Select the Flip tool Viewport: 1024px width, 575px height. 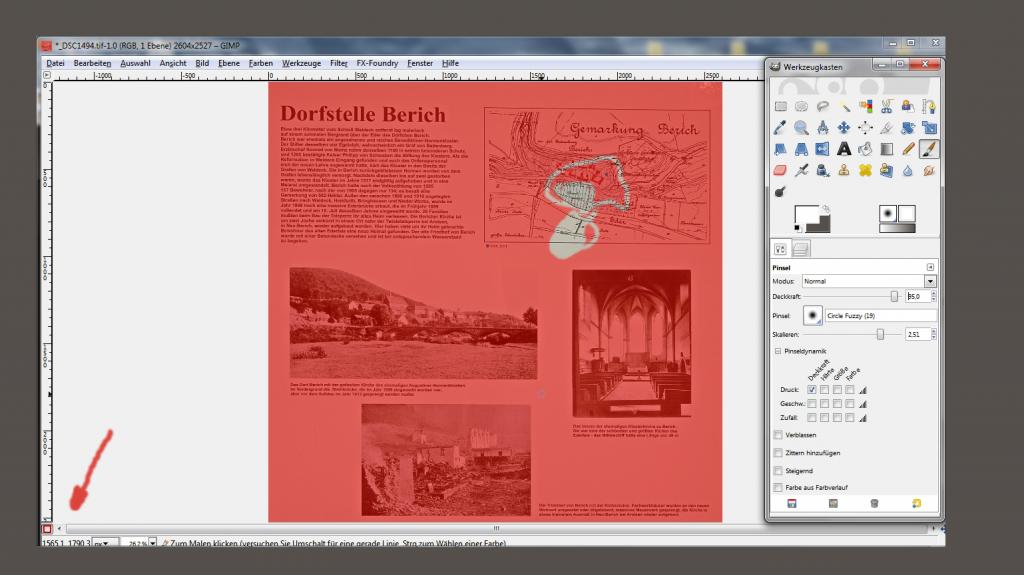(x=823, y=150)
